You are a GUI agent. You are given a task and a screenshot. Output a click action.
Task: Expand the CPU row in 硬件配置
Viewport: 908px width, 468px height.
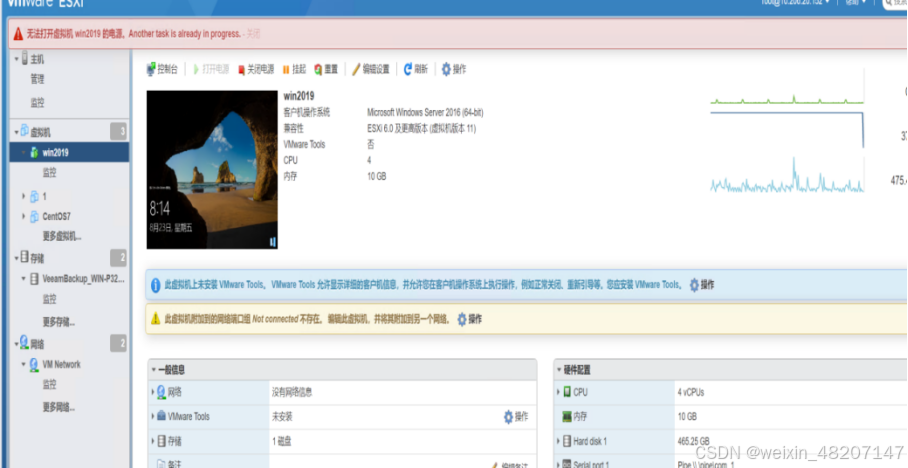coord(558,392)
